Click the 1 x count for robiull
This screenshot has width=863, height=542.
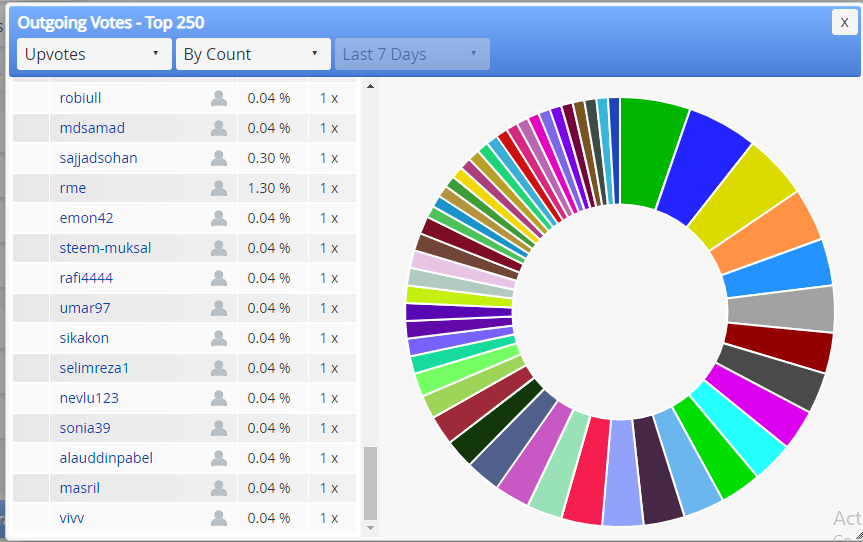(329, 98)
